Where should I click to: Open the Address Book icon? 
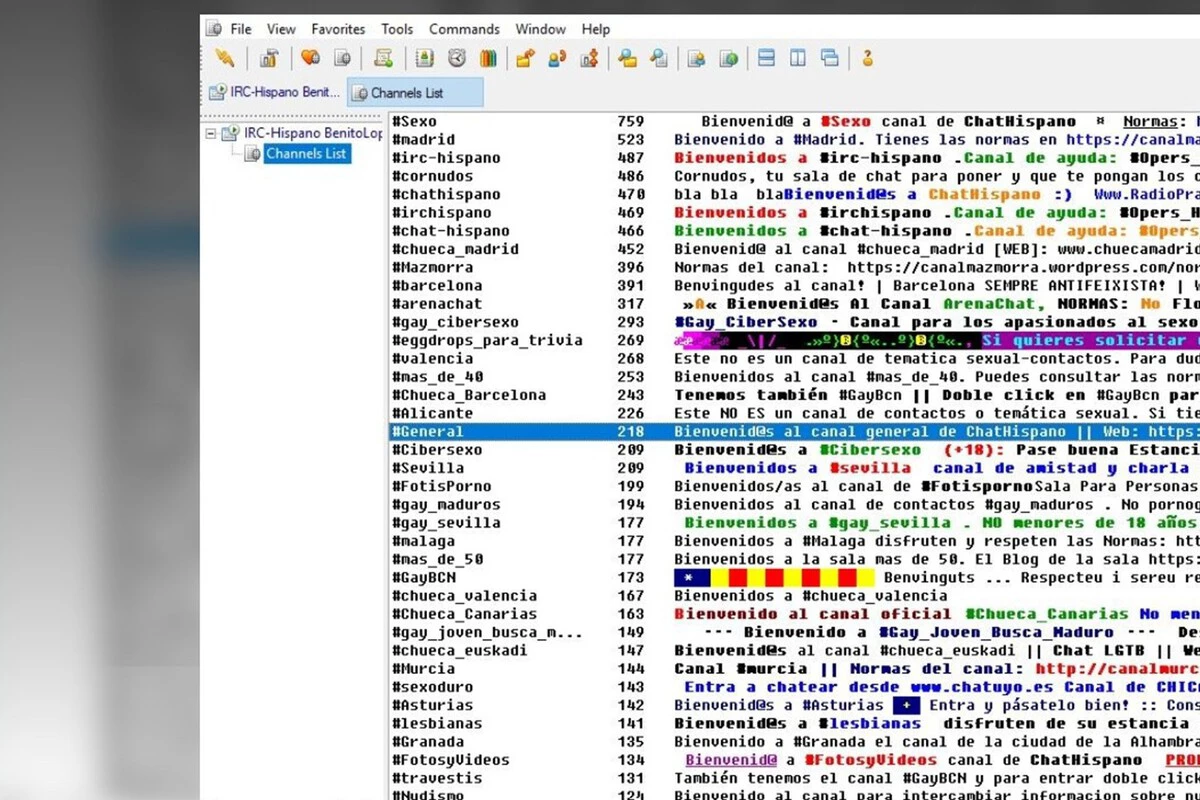425,58
